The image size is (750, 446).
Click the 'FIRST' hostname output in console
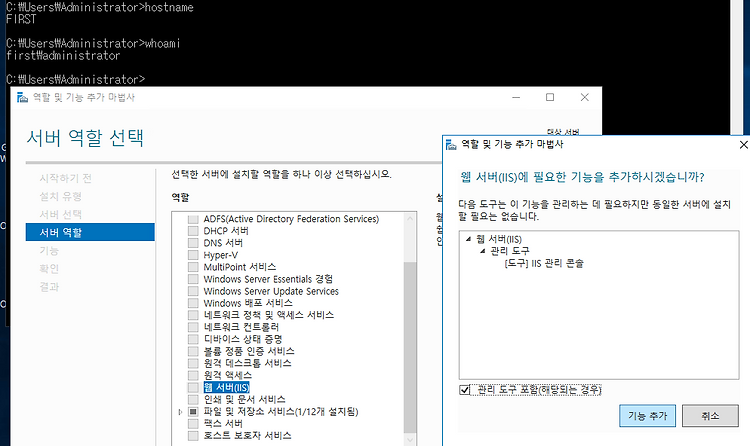pyautogui.click(x=21, y=20)
